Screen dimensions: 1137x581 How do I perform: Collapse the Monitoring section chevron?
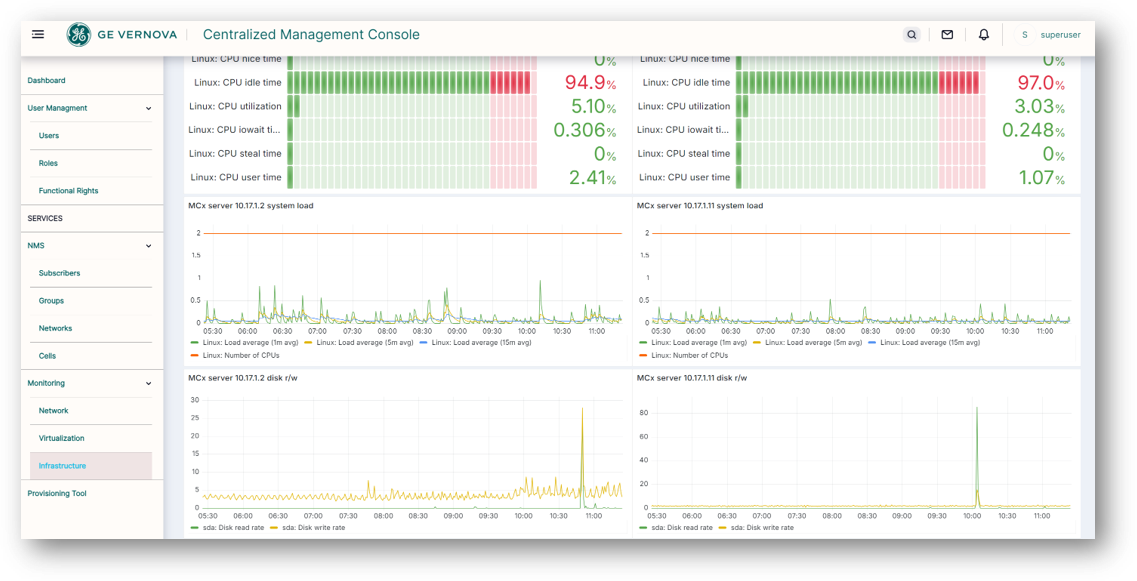pos(148,383)
